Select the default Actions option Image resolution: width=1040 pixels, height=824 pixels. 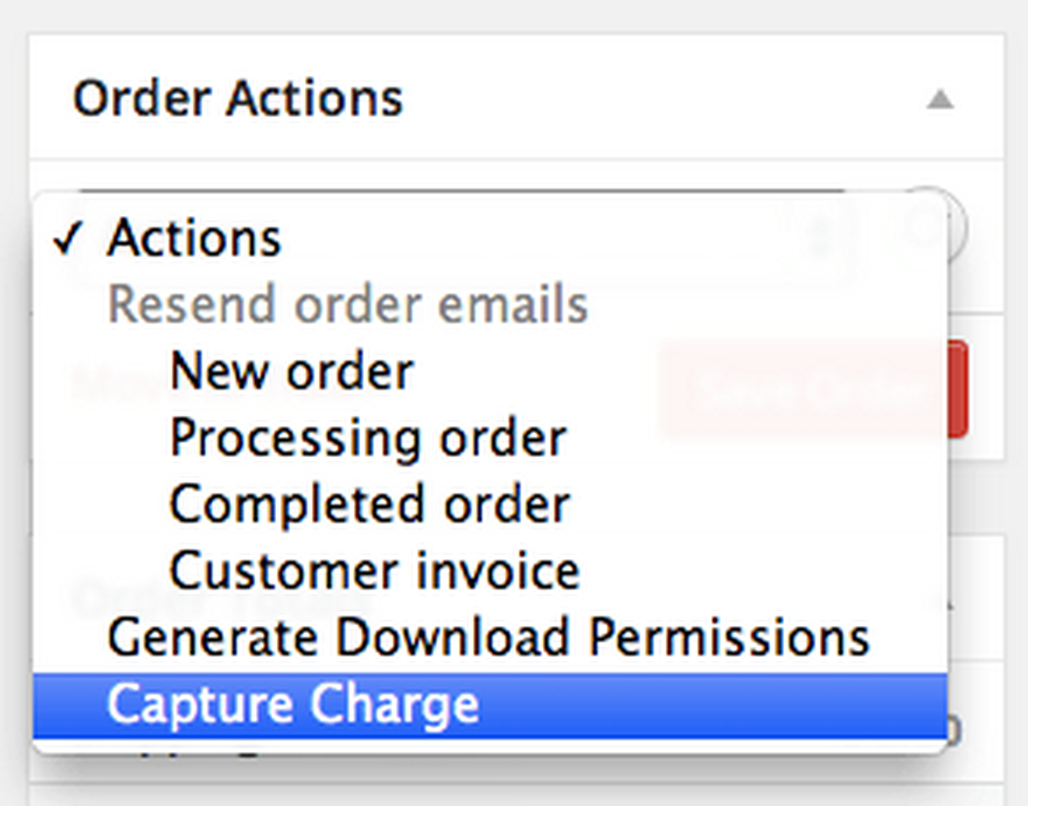(x=194, y=239)
